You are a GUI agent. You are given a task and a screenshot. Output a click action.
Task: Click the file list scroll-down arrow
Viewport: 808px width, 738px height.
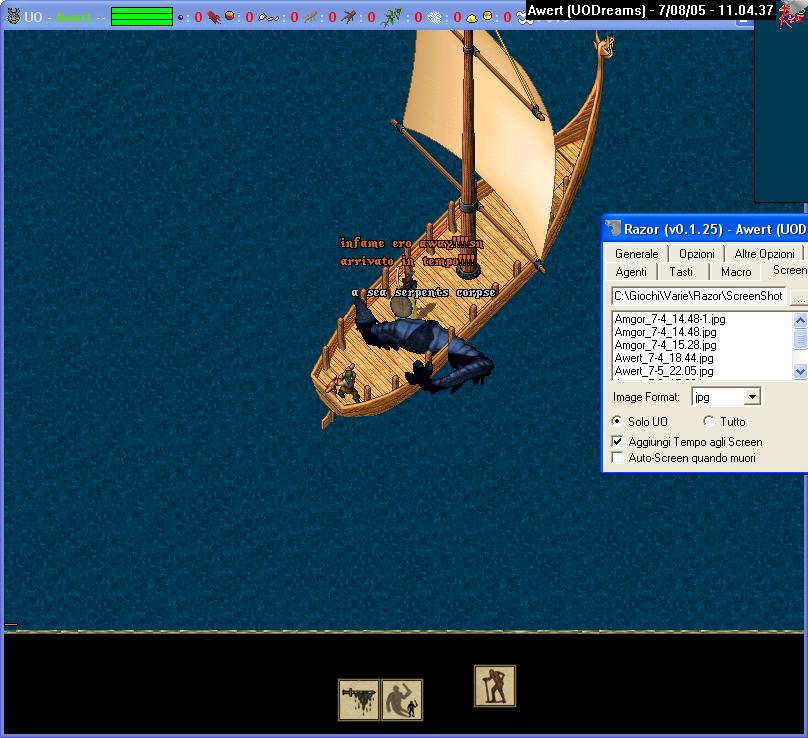[x=800, y=371]
